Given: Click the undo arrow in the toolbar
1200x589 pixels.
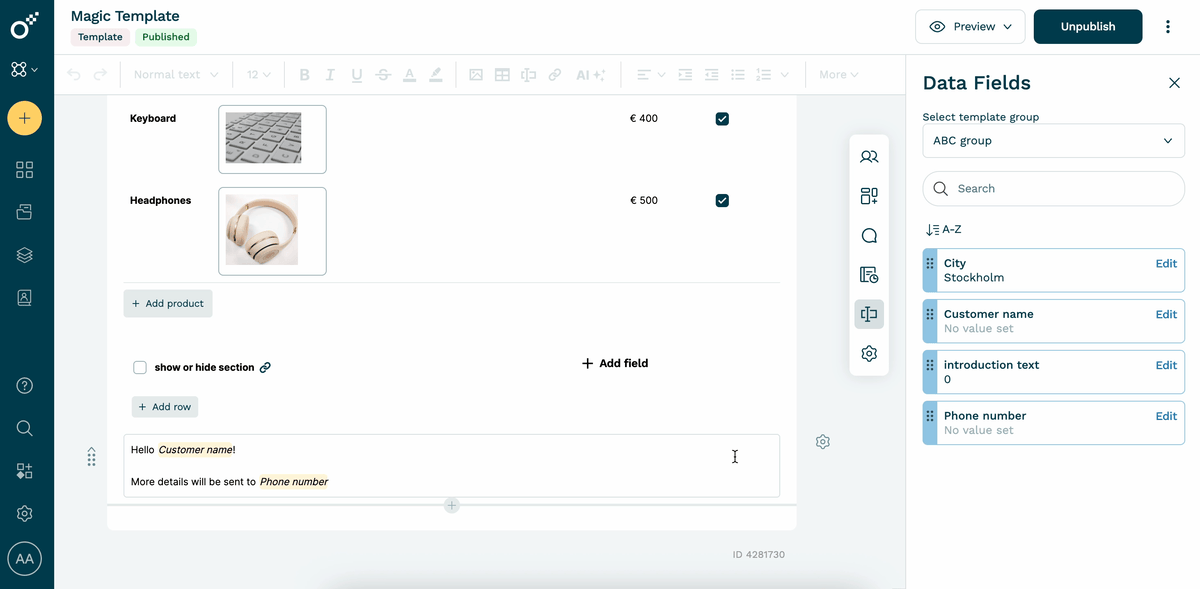Looking at the screenshot, I should point(74,75).
